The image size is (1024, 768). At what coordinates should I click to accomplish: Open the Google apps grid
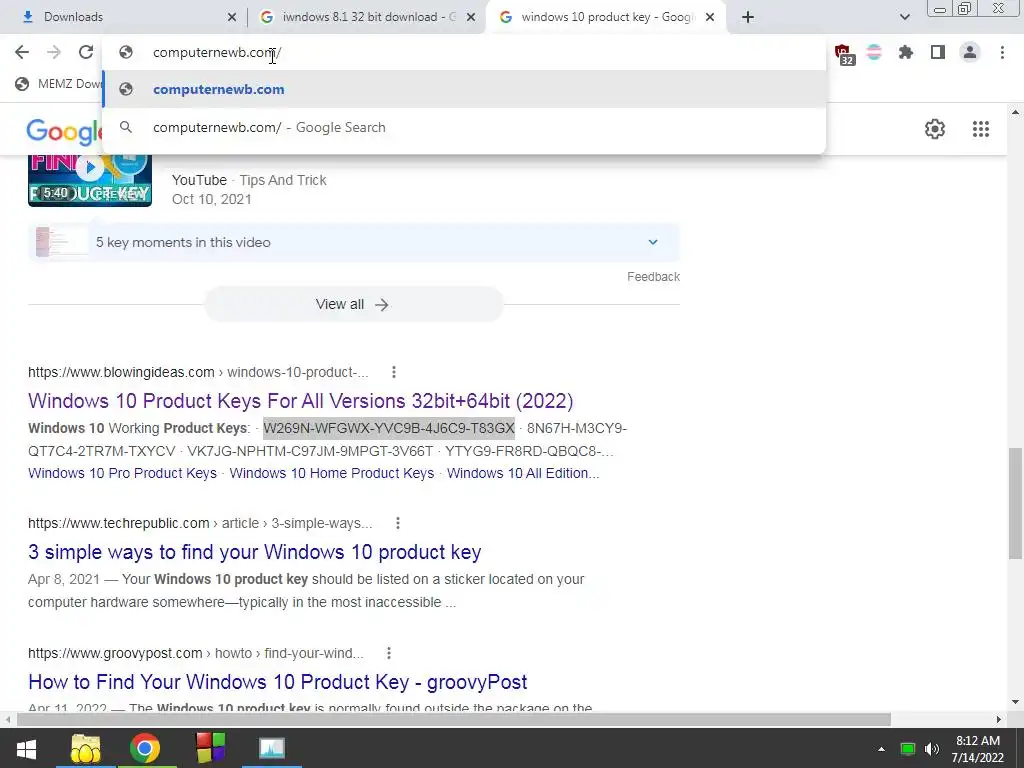(x=980, y=129)
